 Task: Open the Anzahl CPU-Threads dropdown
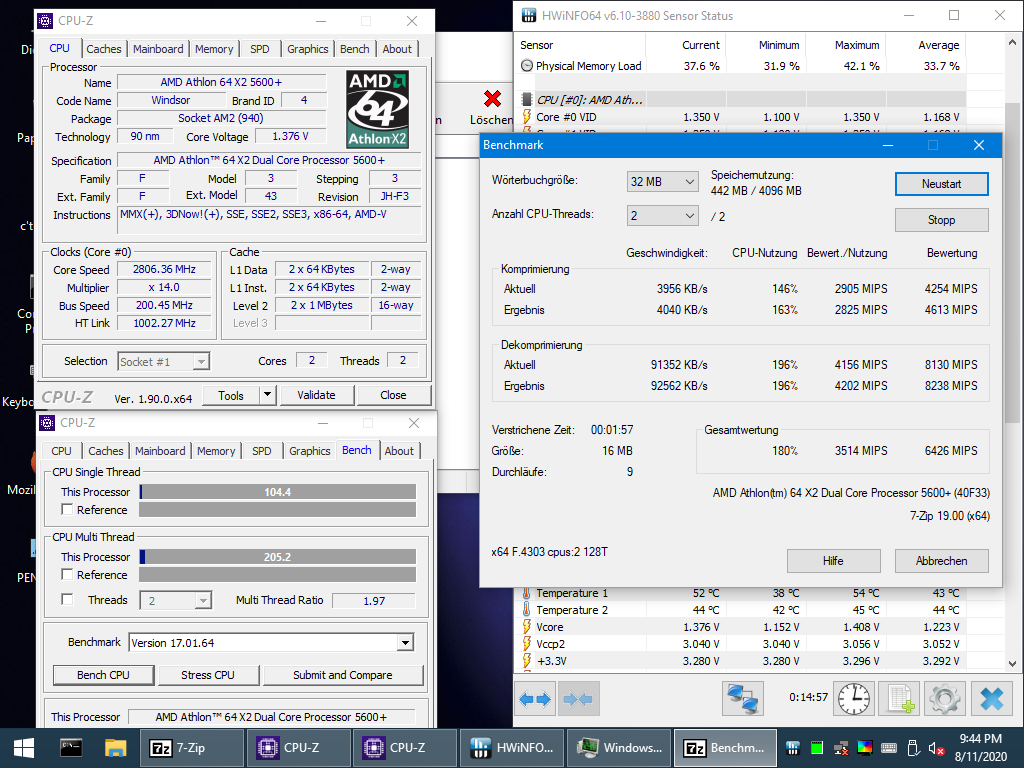tap(662, 216)
